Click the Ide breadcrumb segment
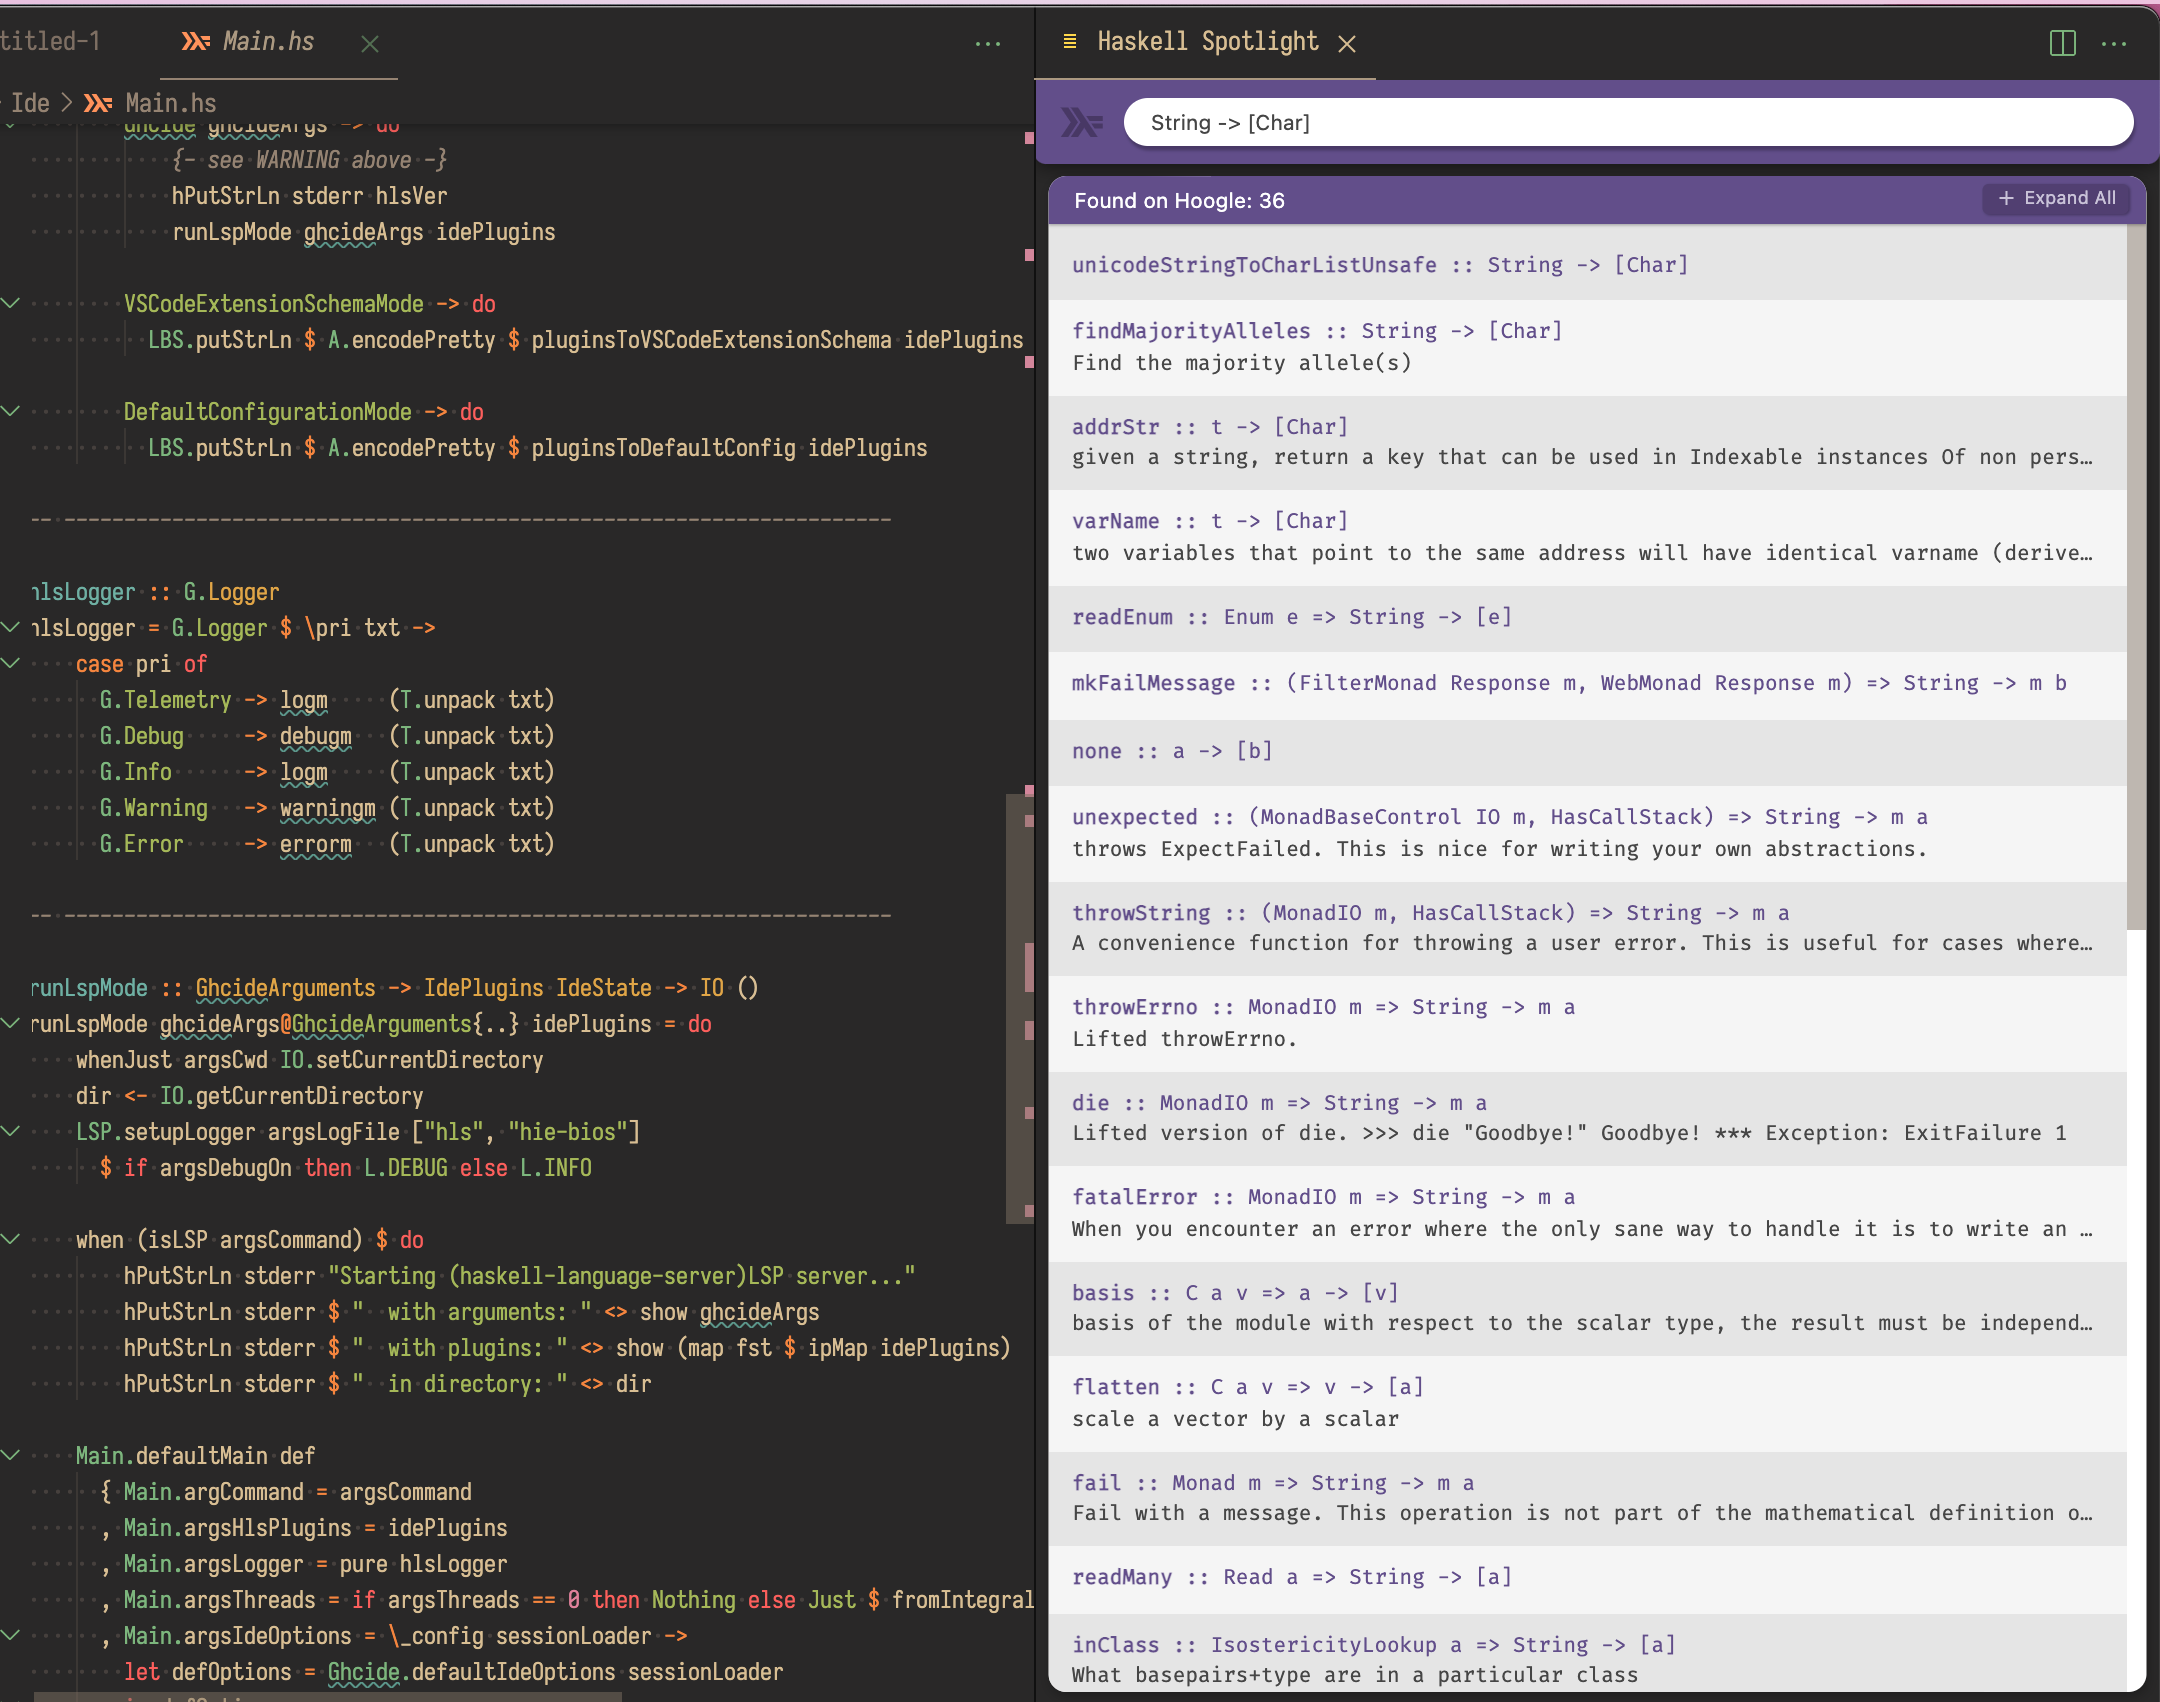2160x1702 pixels. pos(30,103)
